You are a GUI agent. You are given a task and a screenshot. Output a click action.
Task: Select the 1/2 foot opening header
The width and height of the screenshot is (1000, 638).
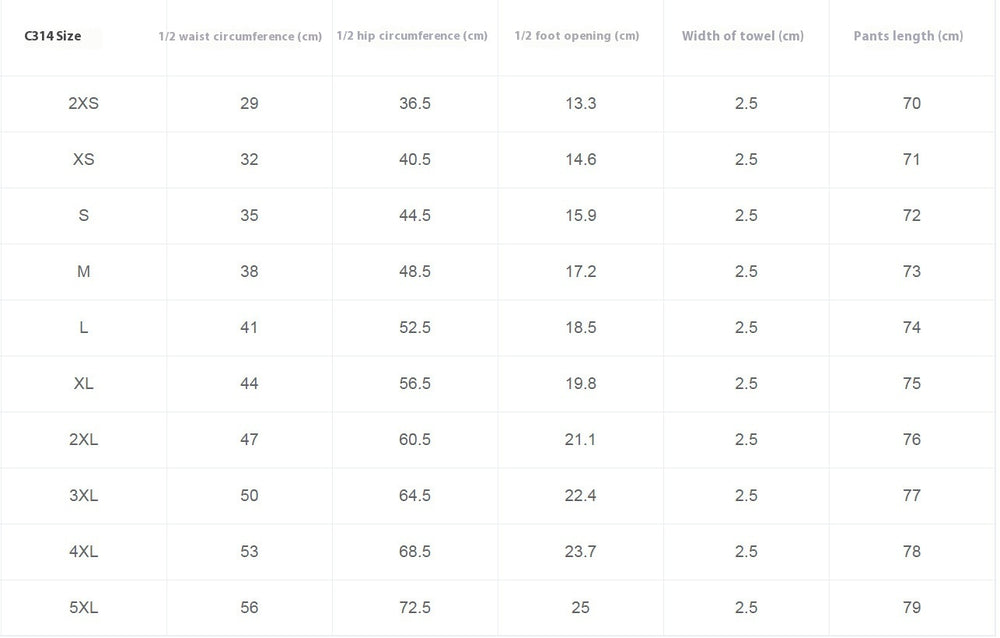coord(577,36)
